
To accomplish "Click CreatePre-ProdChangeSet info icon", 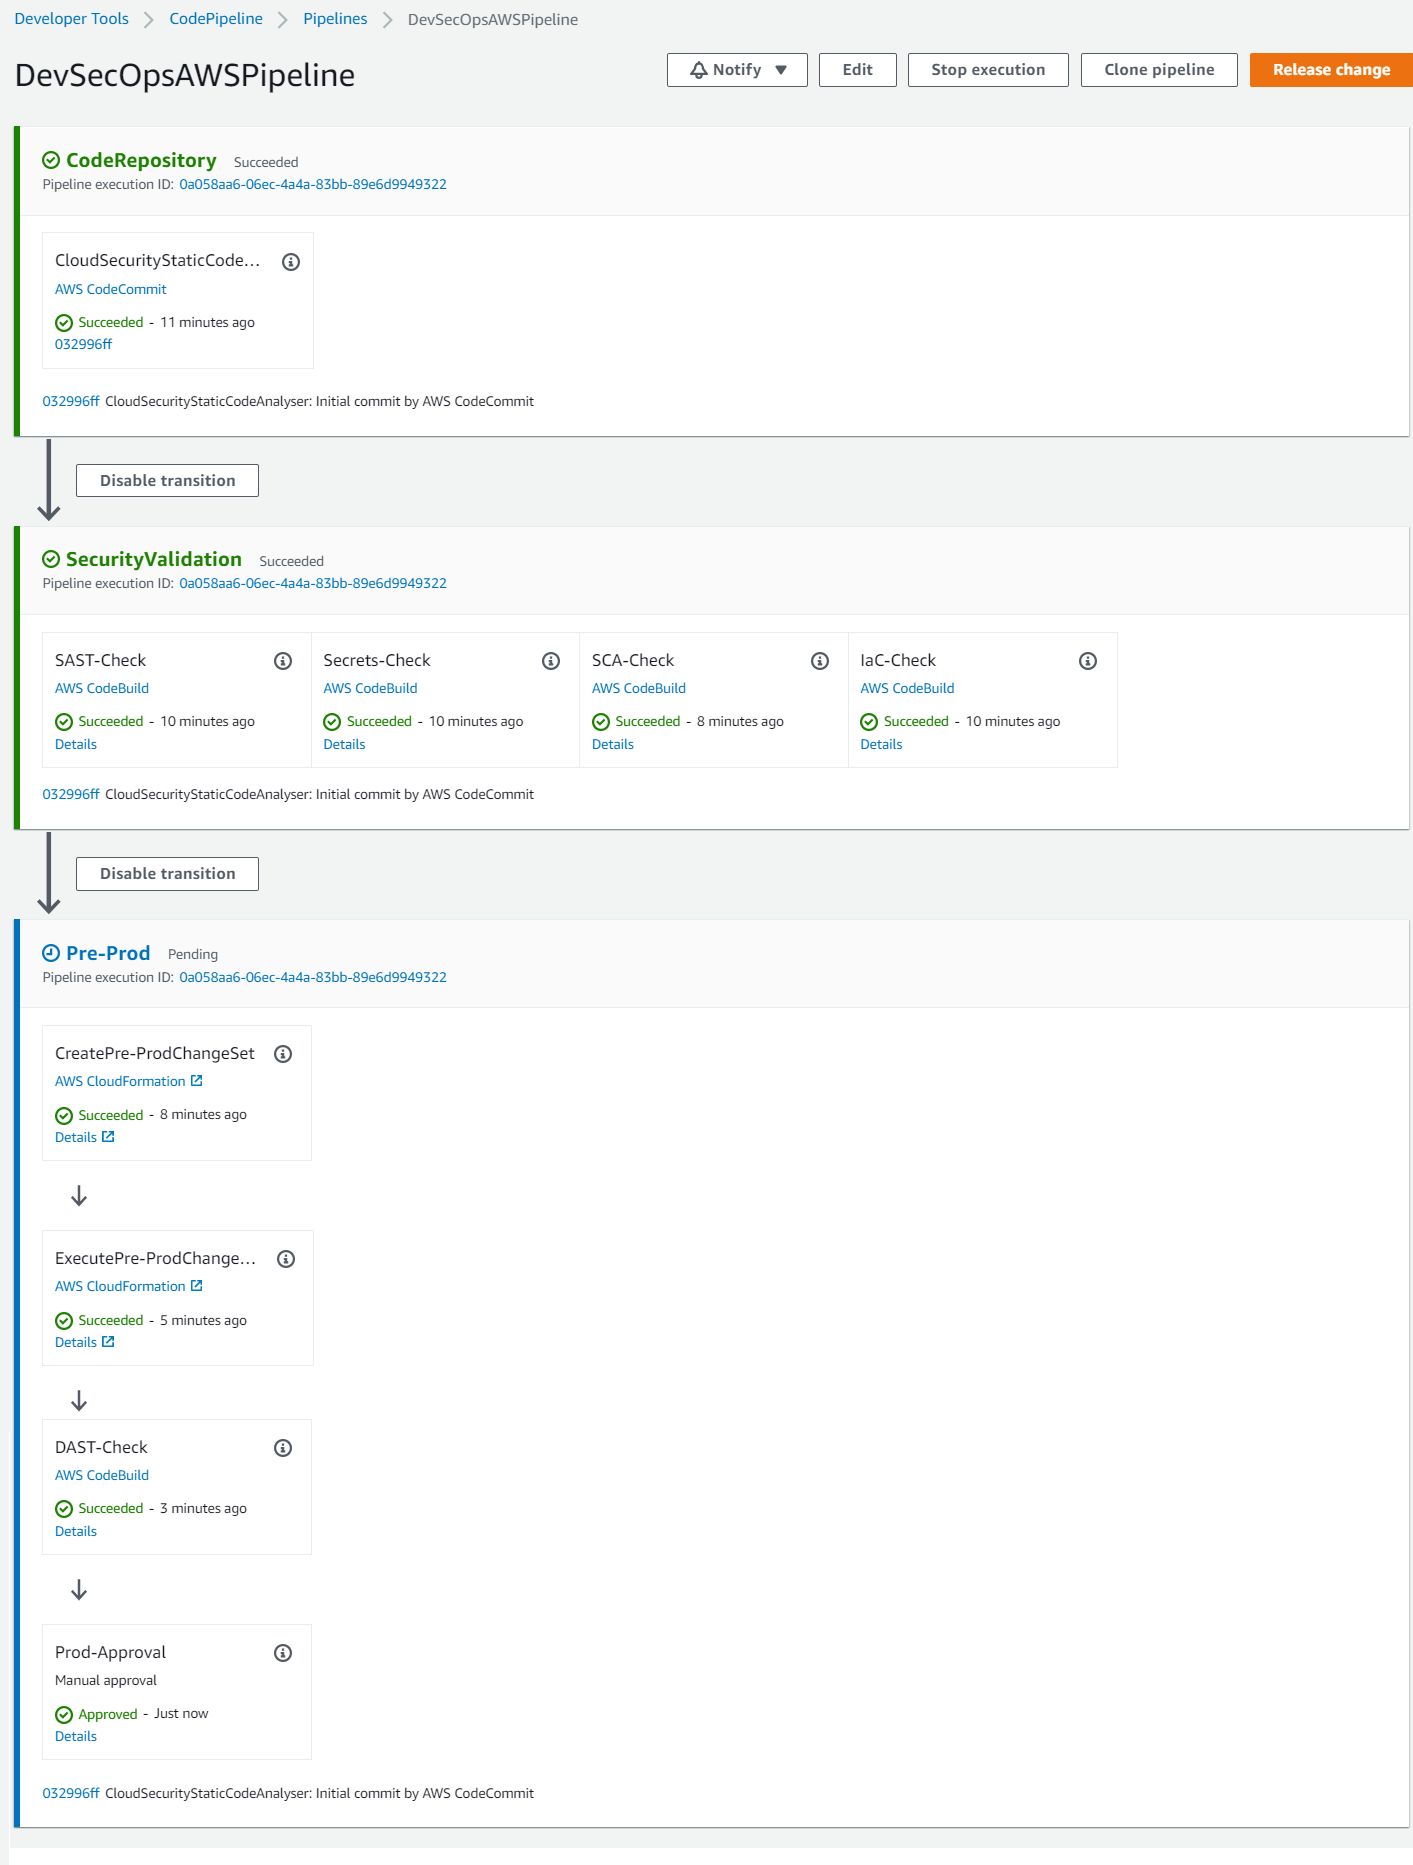I will (283, 1054).
